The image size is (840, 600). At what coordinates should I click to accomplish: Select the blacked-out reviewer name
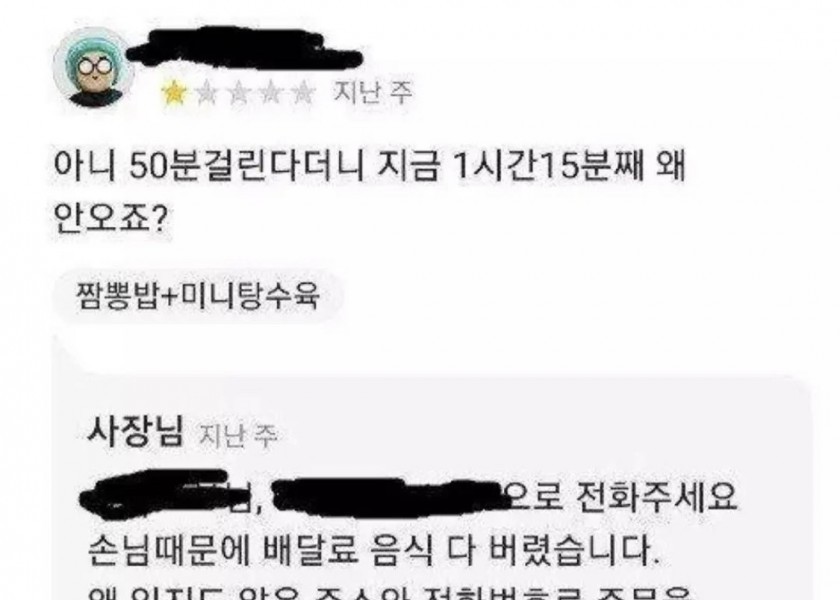(x=244, y=49)
